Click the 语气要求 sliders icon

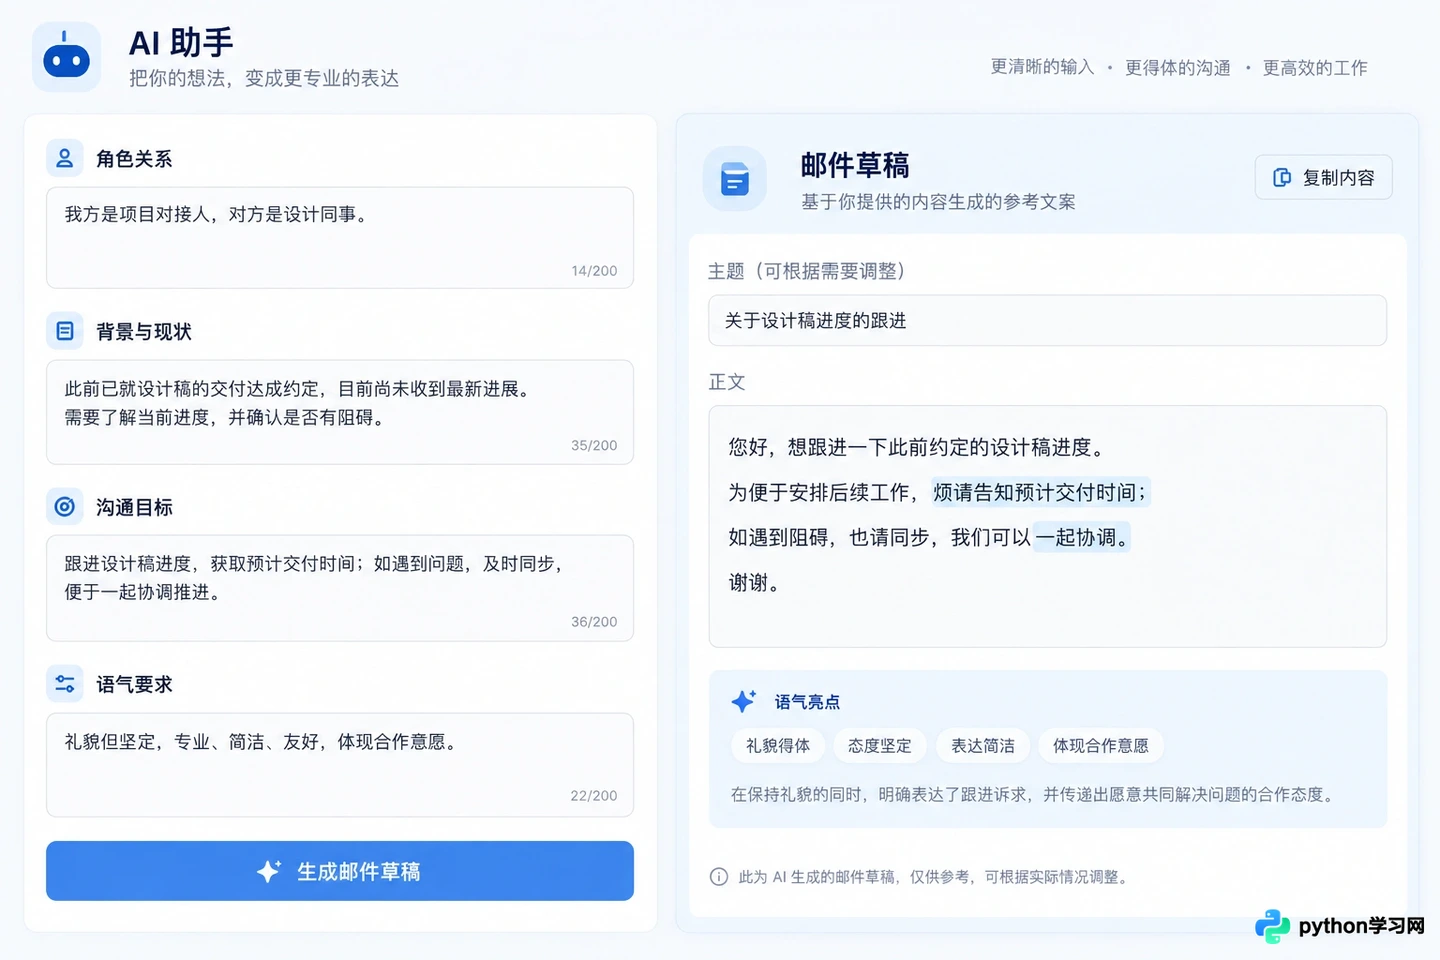(x=65, y=684)
